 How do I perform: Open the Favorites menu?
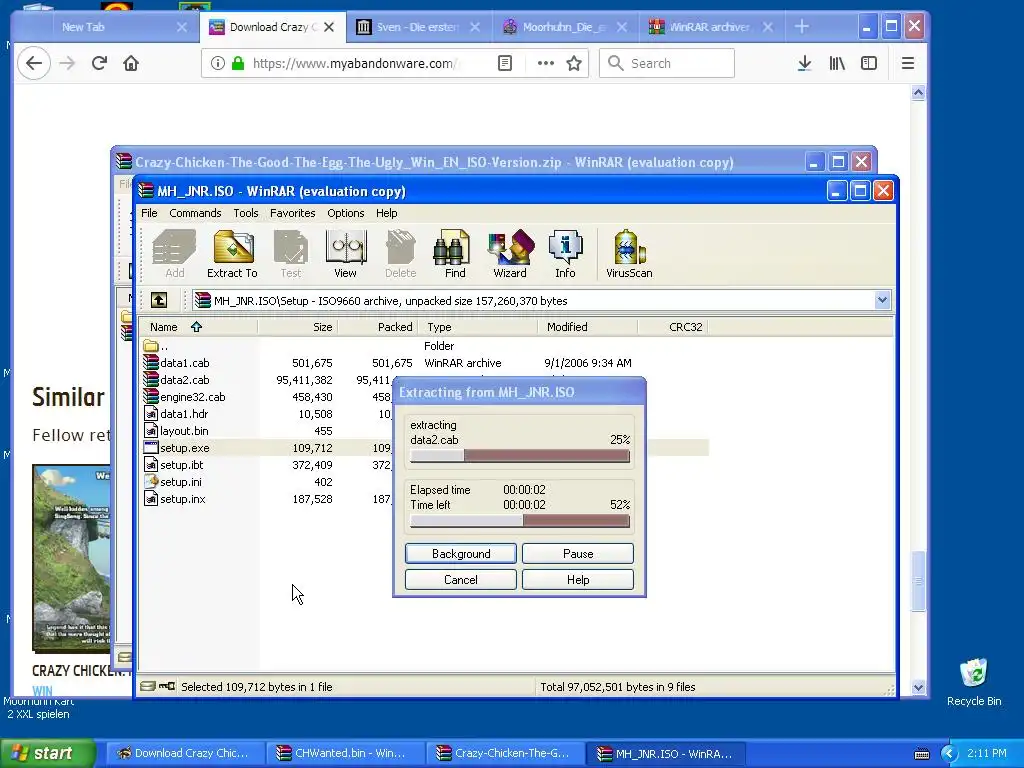293,213
